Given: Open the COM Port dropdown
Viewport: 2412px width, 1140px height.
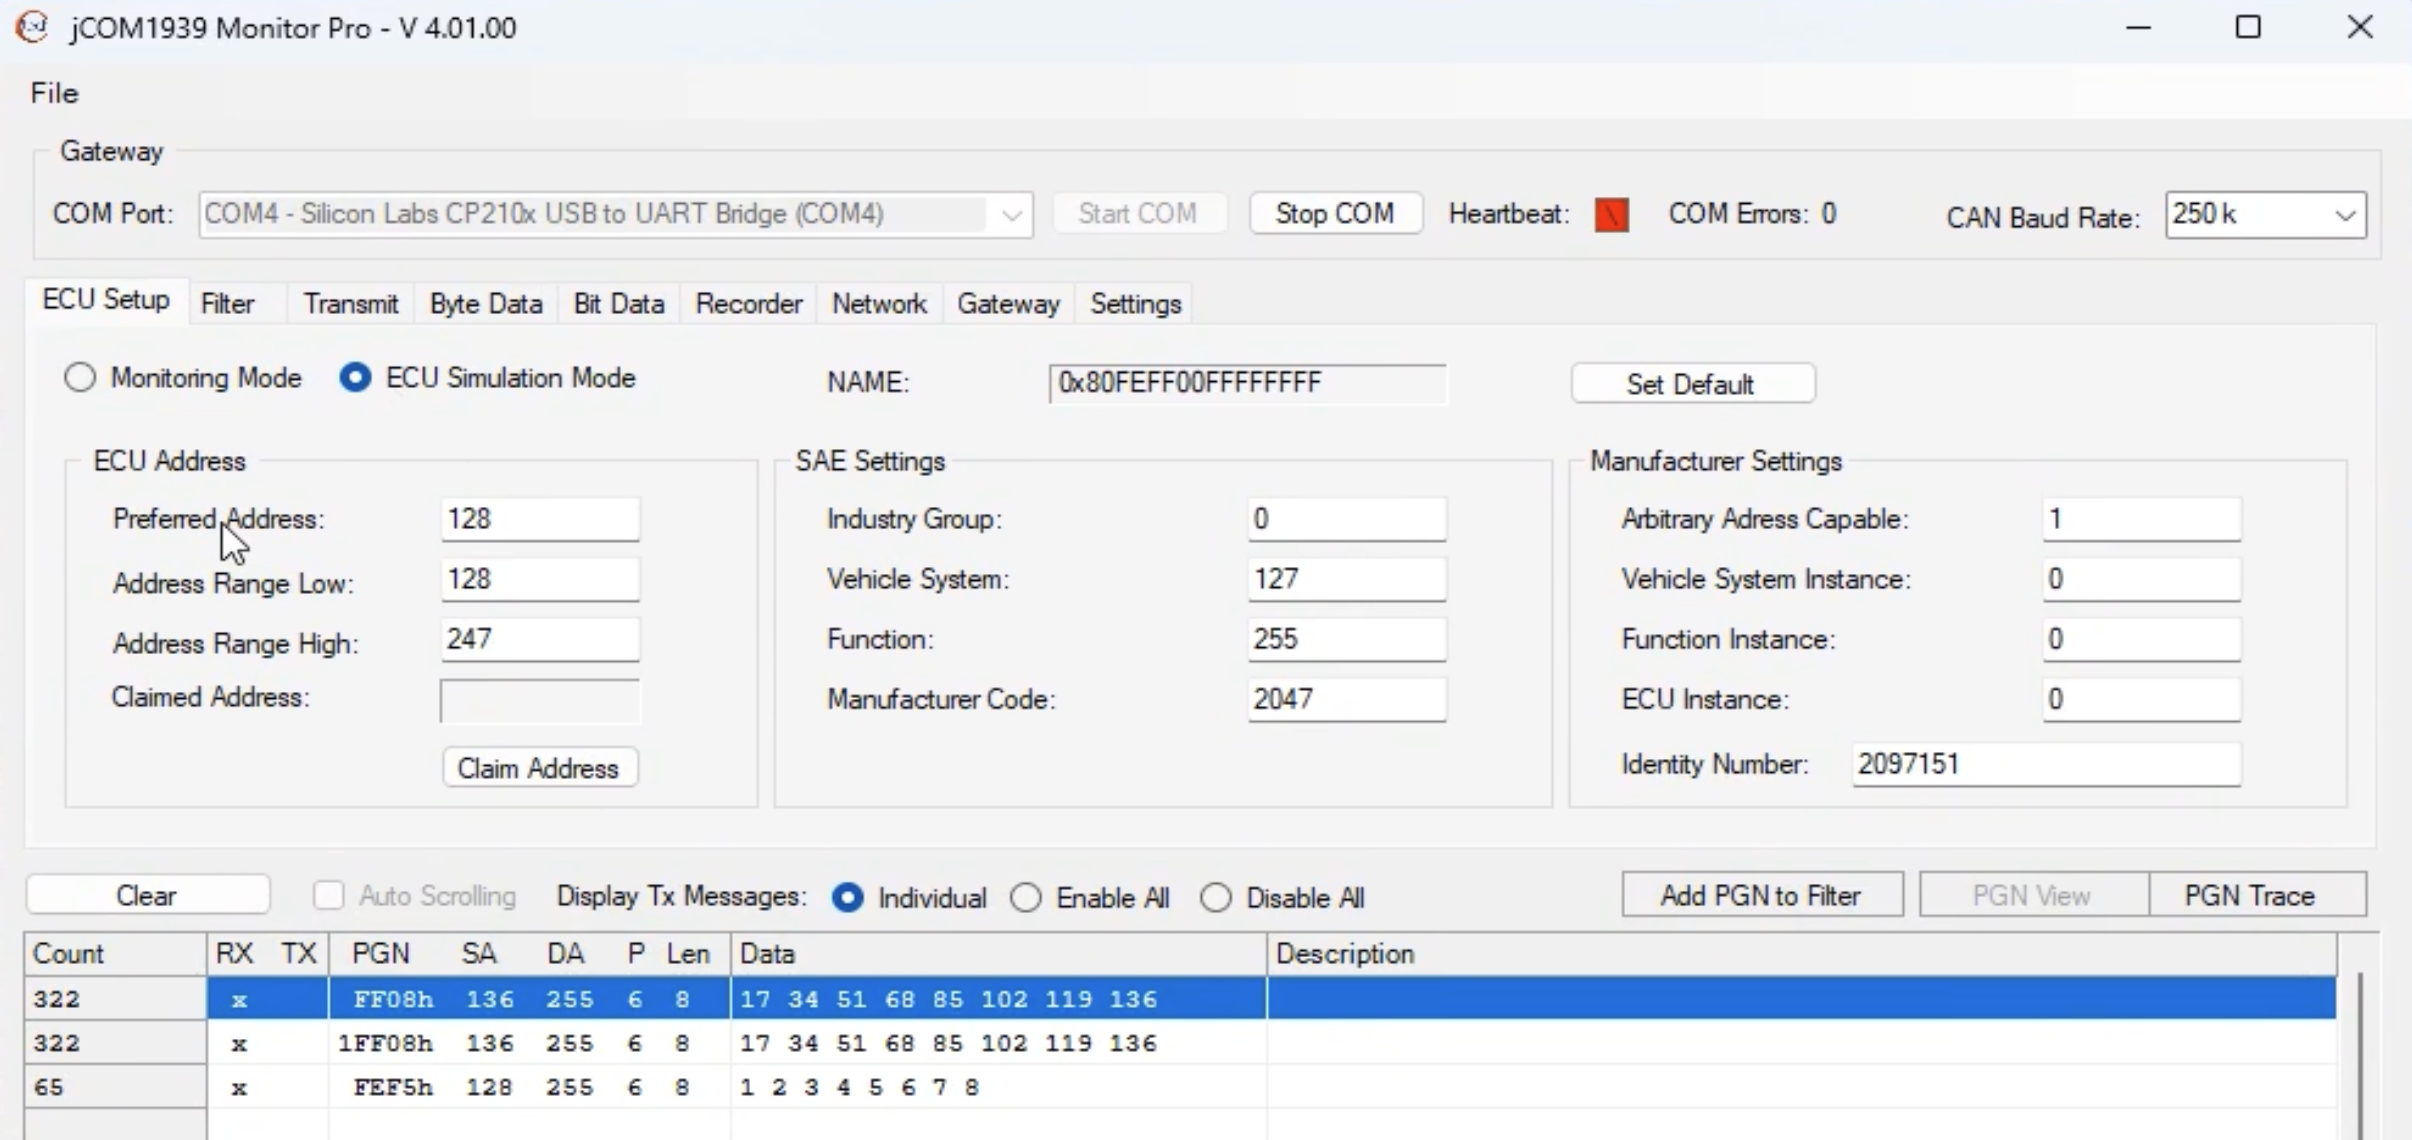Looking at the screenshot, I should [615, 214].
